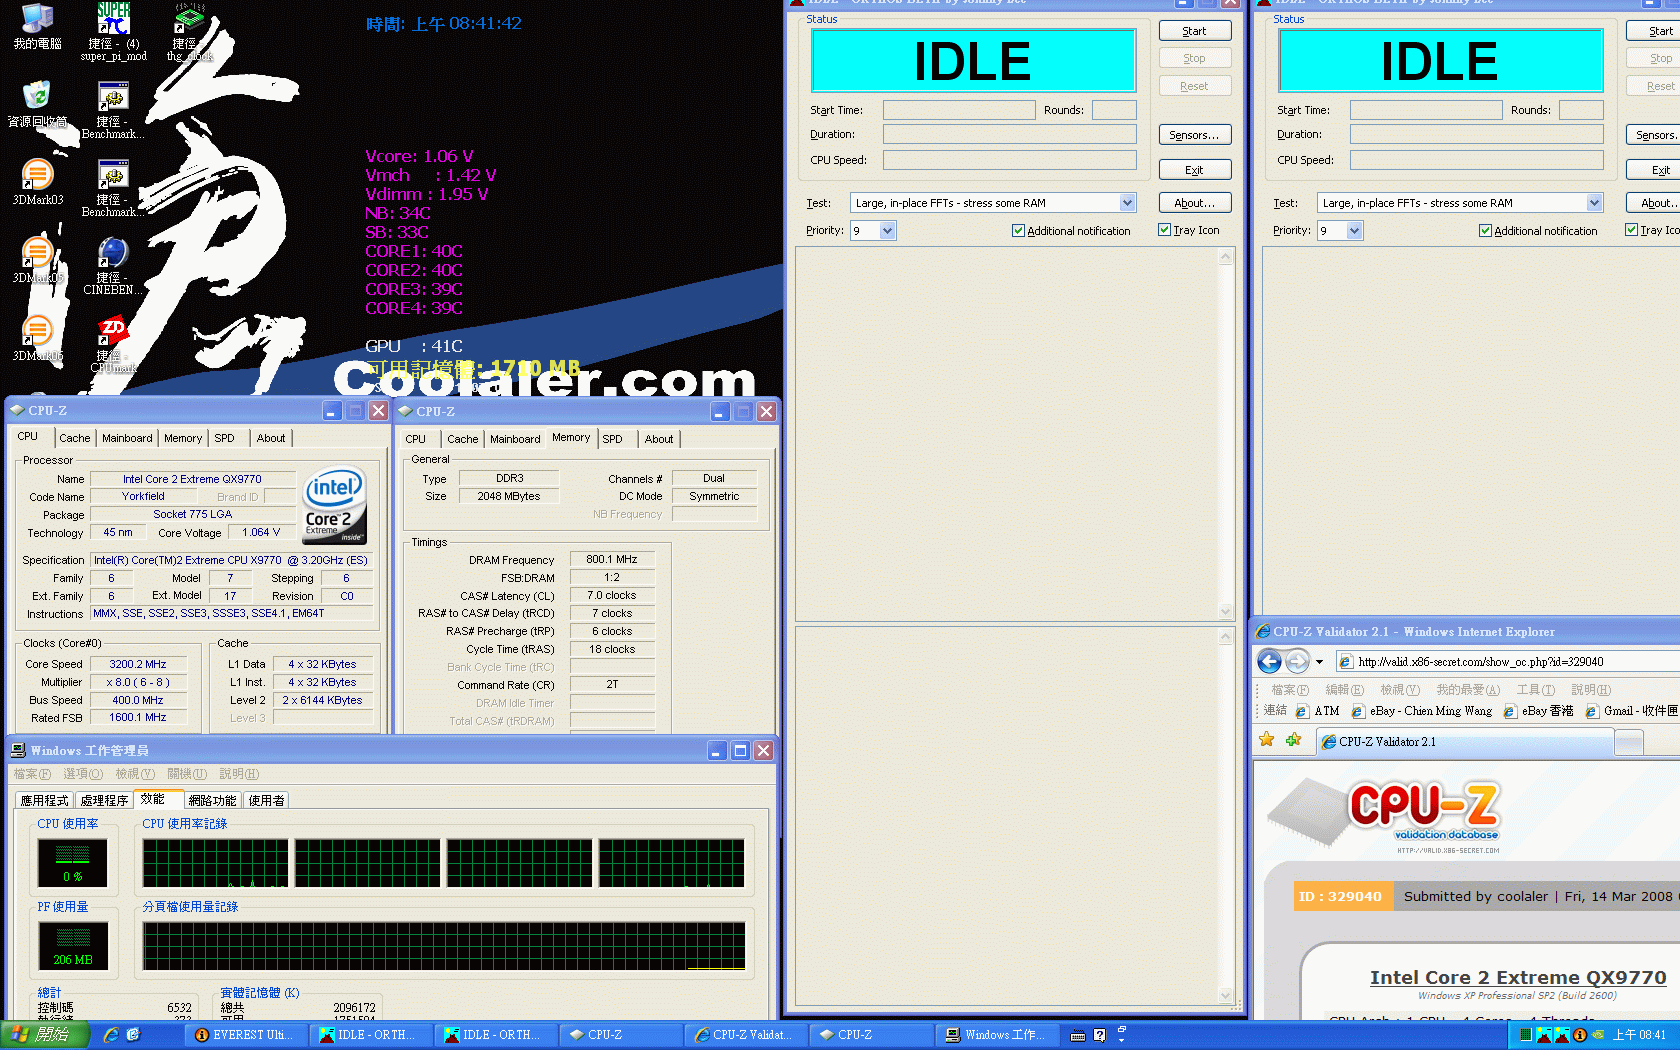Viewport: 1680px width, 1050px height.
Task: Click Sensors... in the left ORTHOS window
Action: click(x=1194, y=135)
